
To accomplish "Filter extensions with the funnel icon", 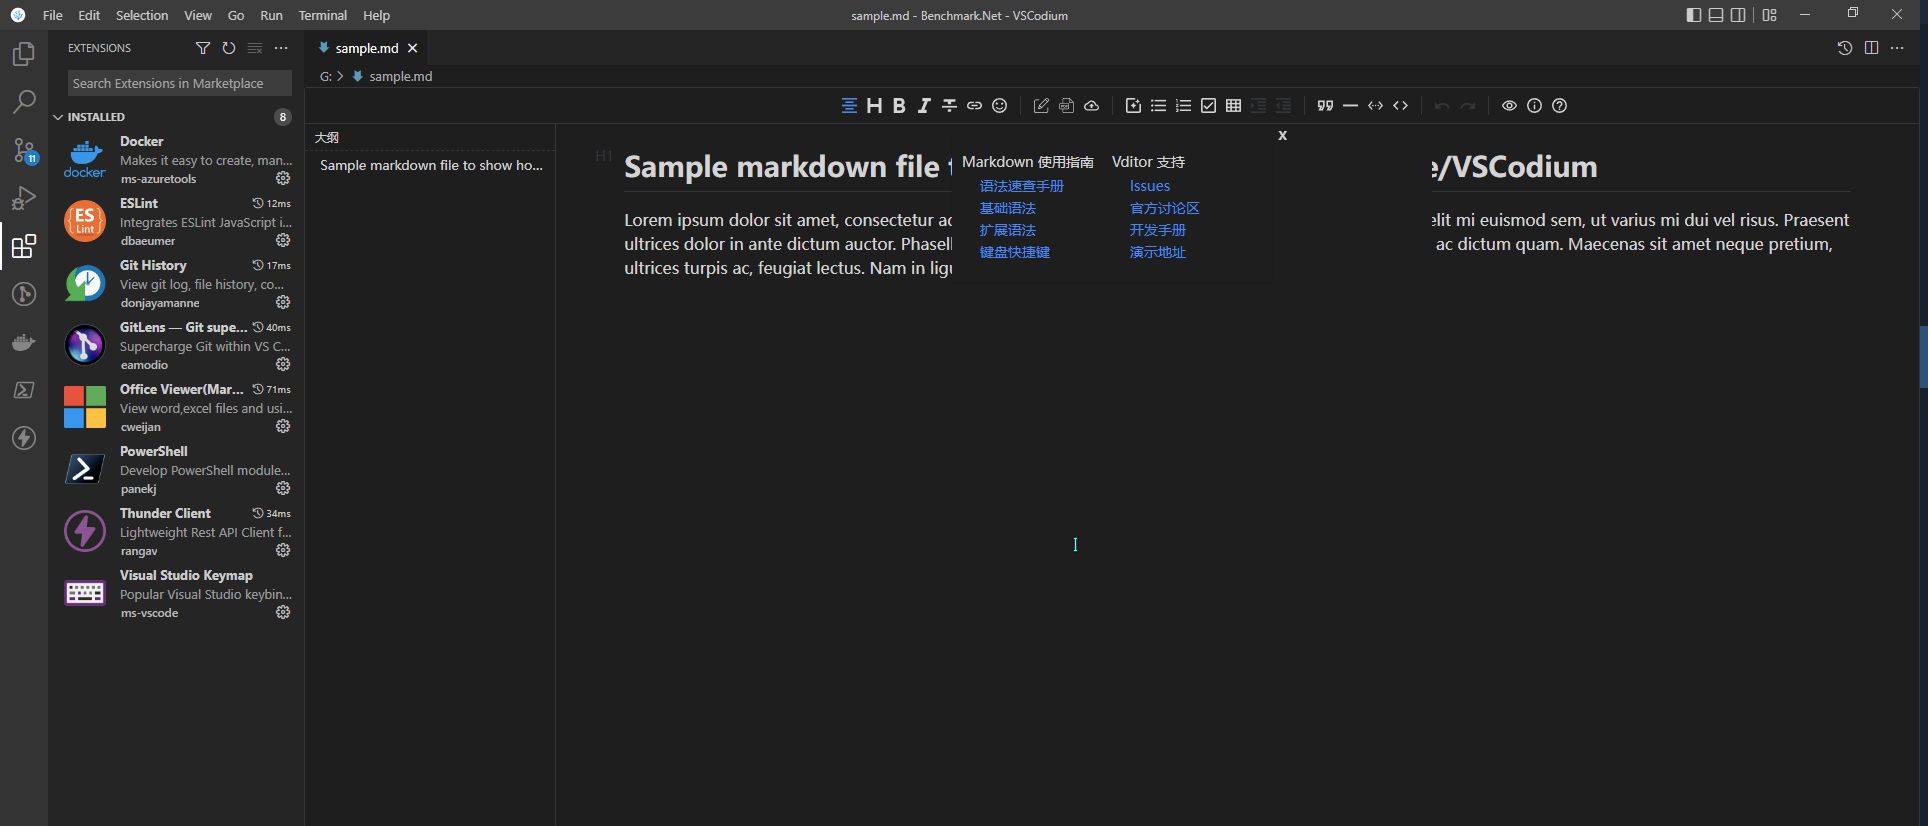I will pyautogui.click(x=203, y=48).
